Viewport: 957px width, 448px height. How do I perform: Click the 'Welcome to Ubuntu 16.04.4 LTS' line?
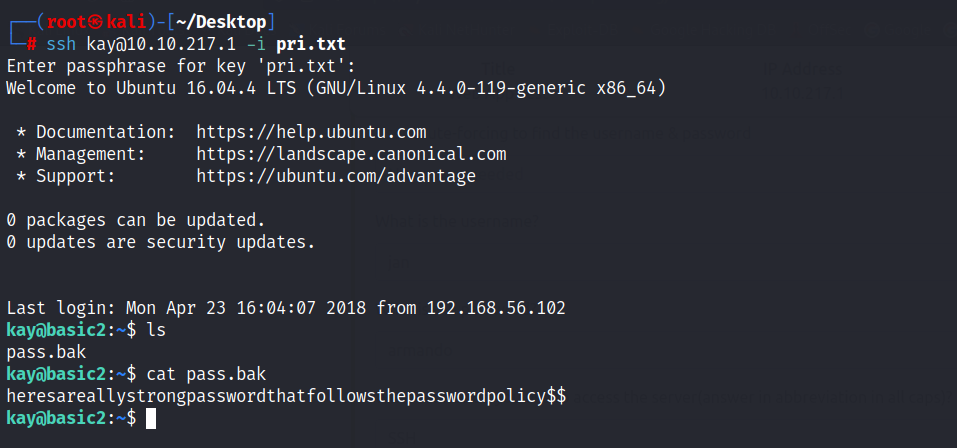[x=336, y=88]
